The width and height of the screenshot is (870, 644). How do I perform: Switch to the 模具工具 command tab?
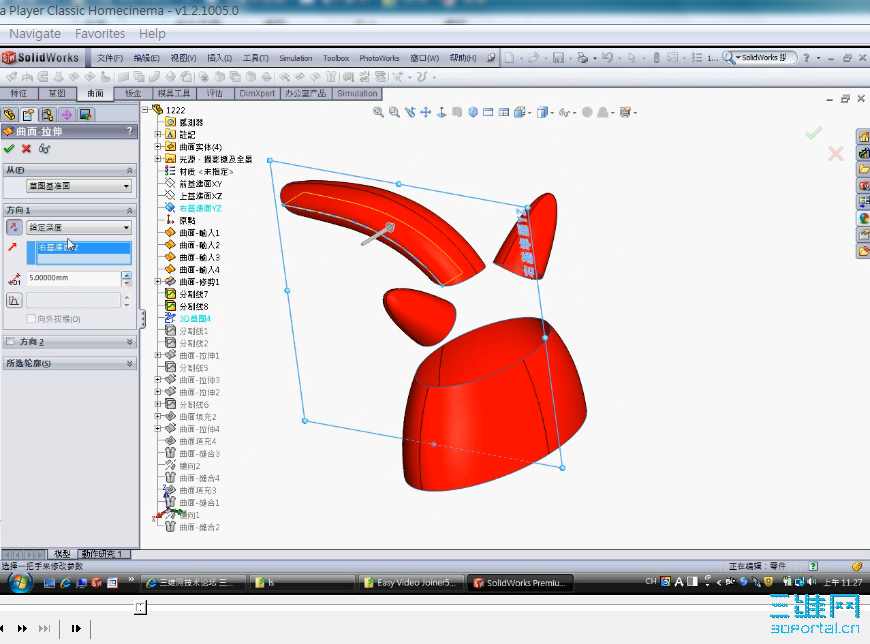click(x=174, y=93)
